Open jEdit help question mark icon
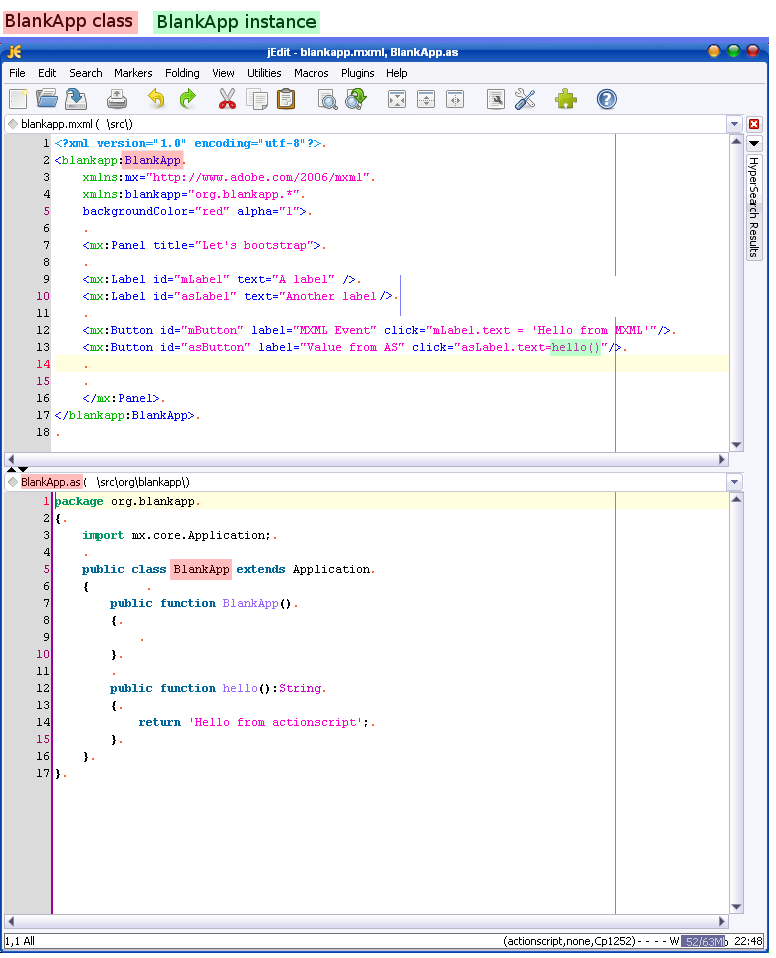This screenshot has width=776, height=958. (607, 99)
